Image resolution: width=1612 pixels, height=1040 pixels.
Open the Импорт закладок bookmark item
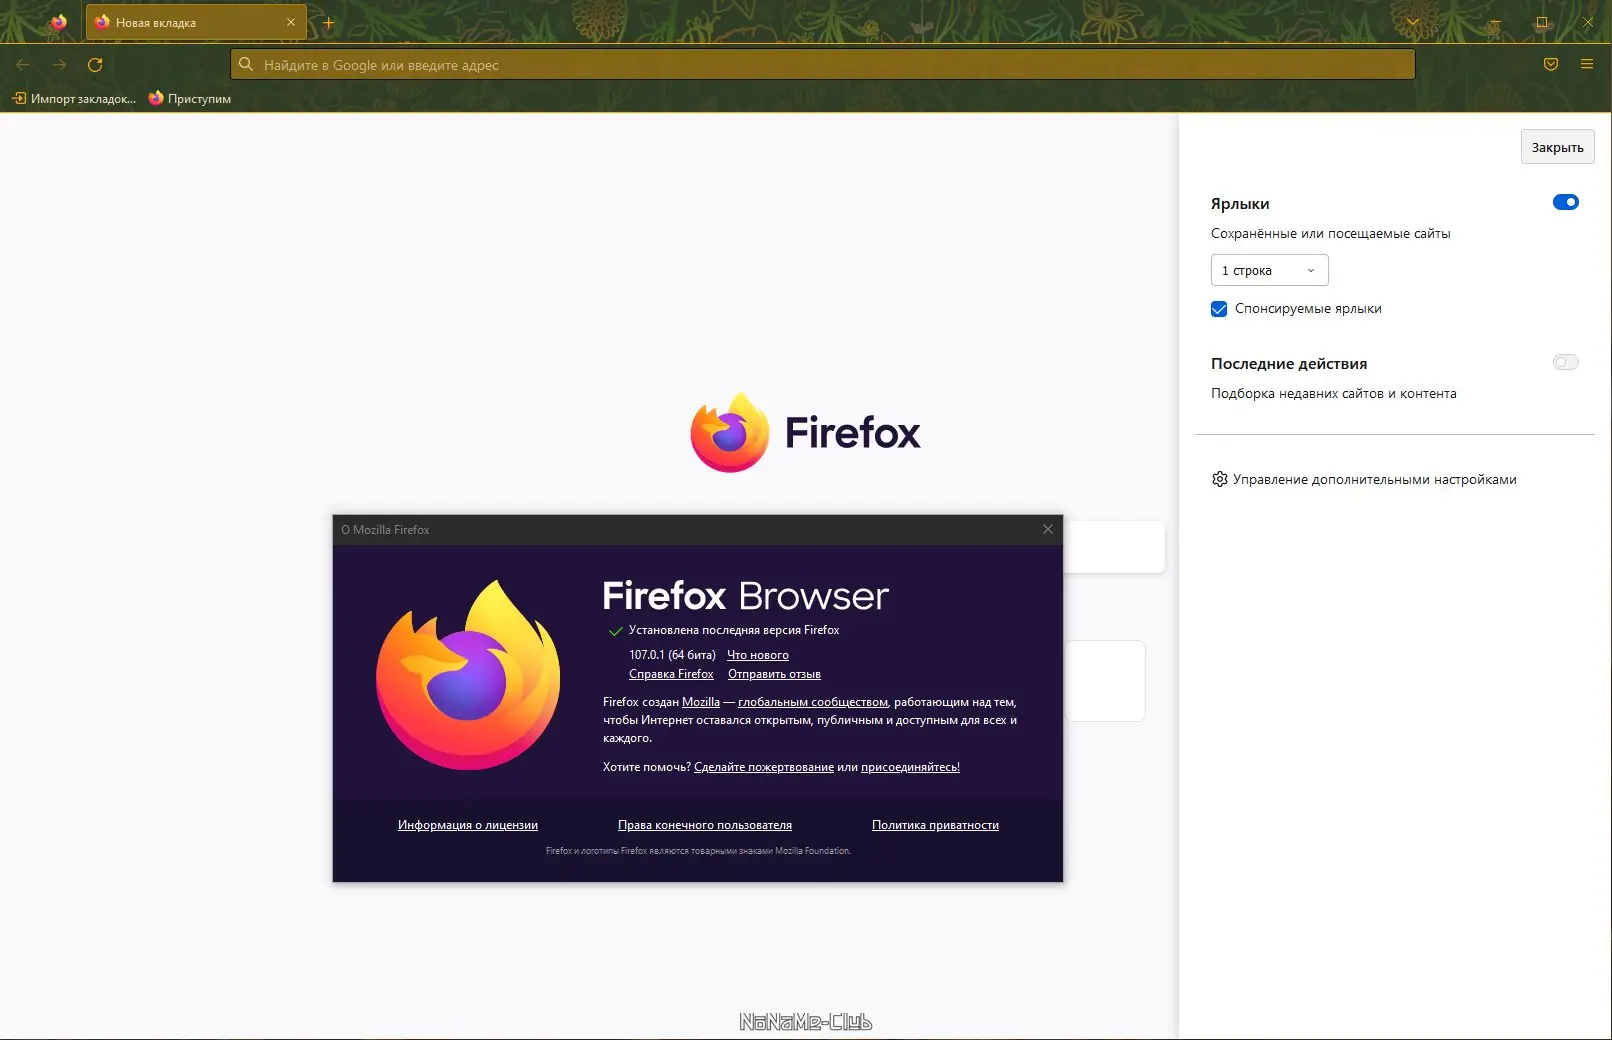tap(74, 99)
